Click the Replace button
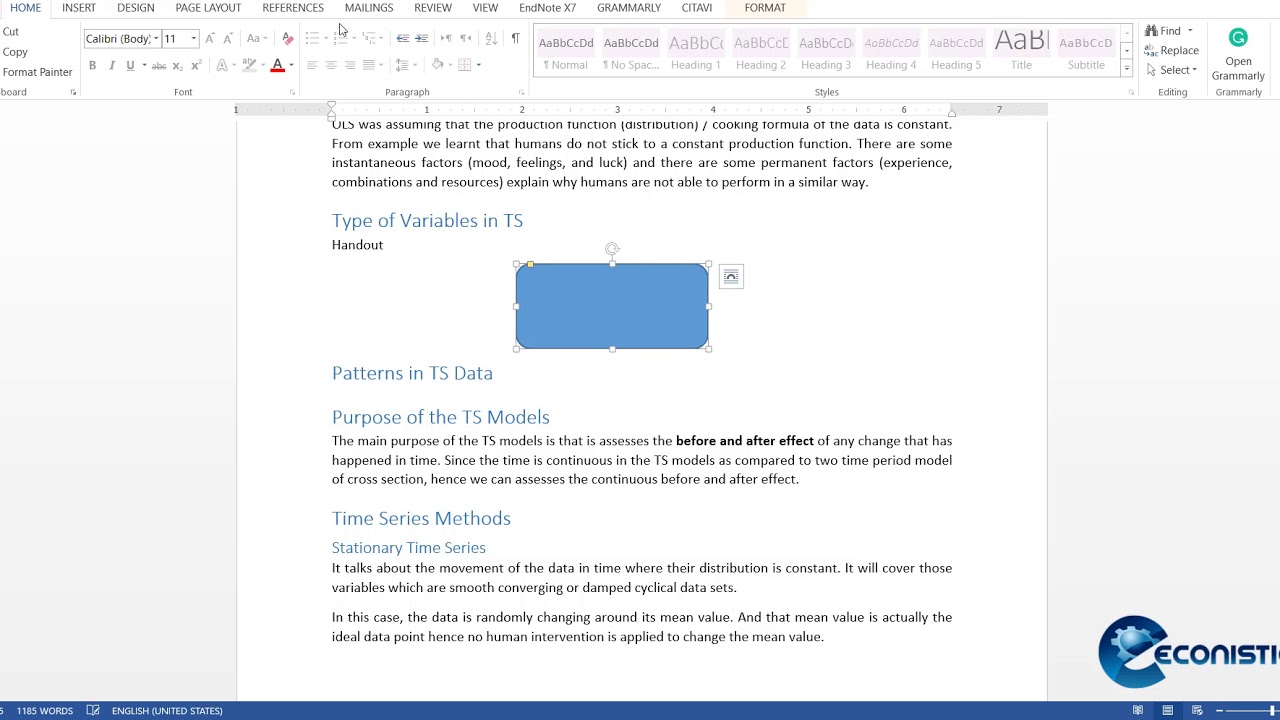 pos(1172,50)
